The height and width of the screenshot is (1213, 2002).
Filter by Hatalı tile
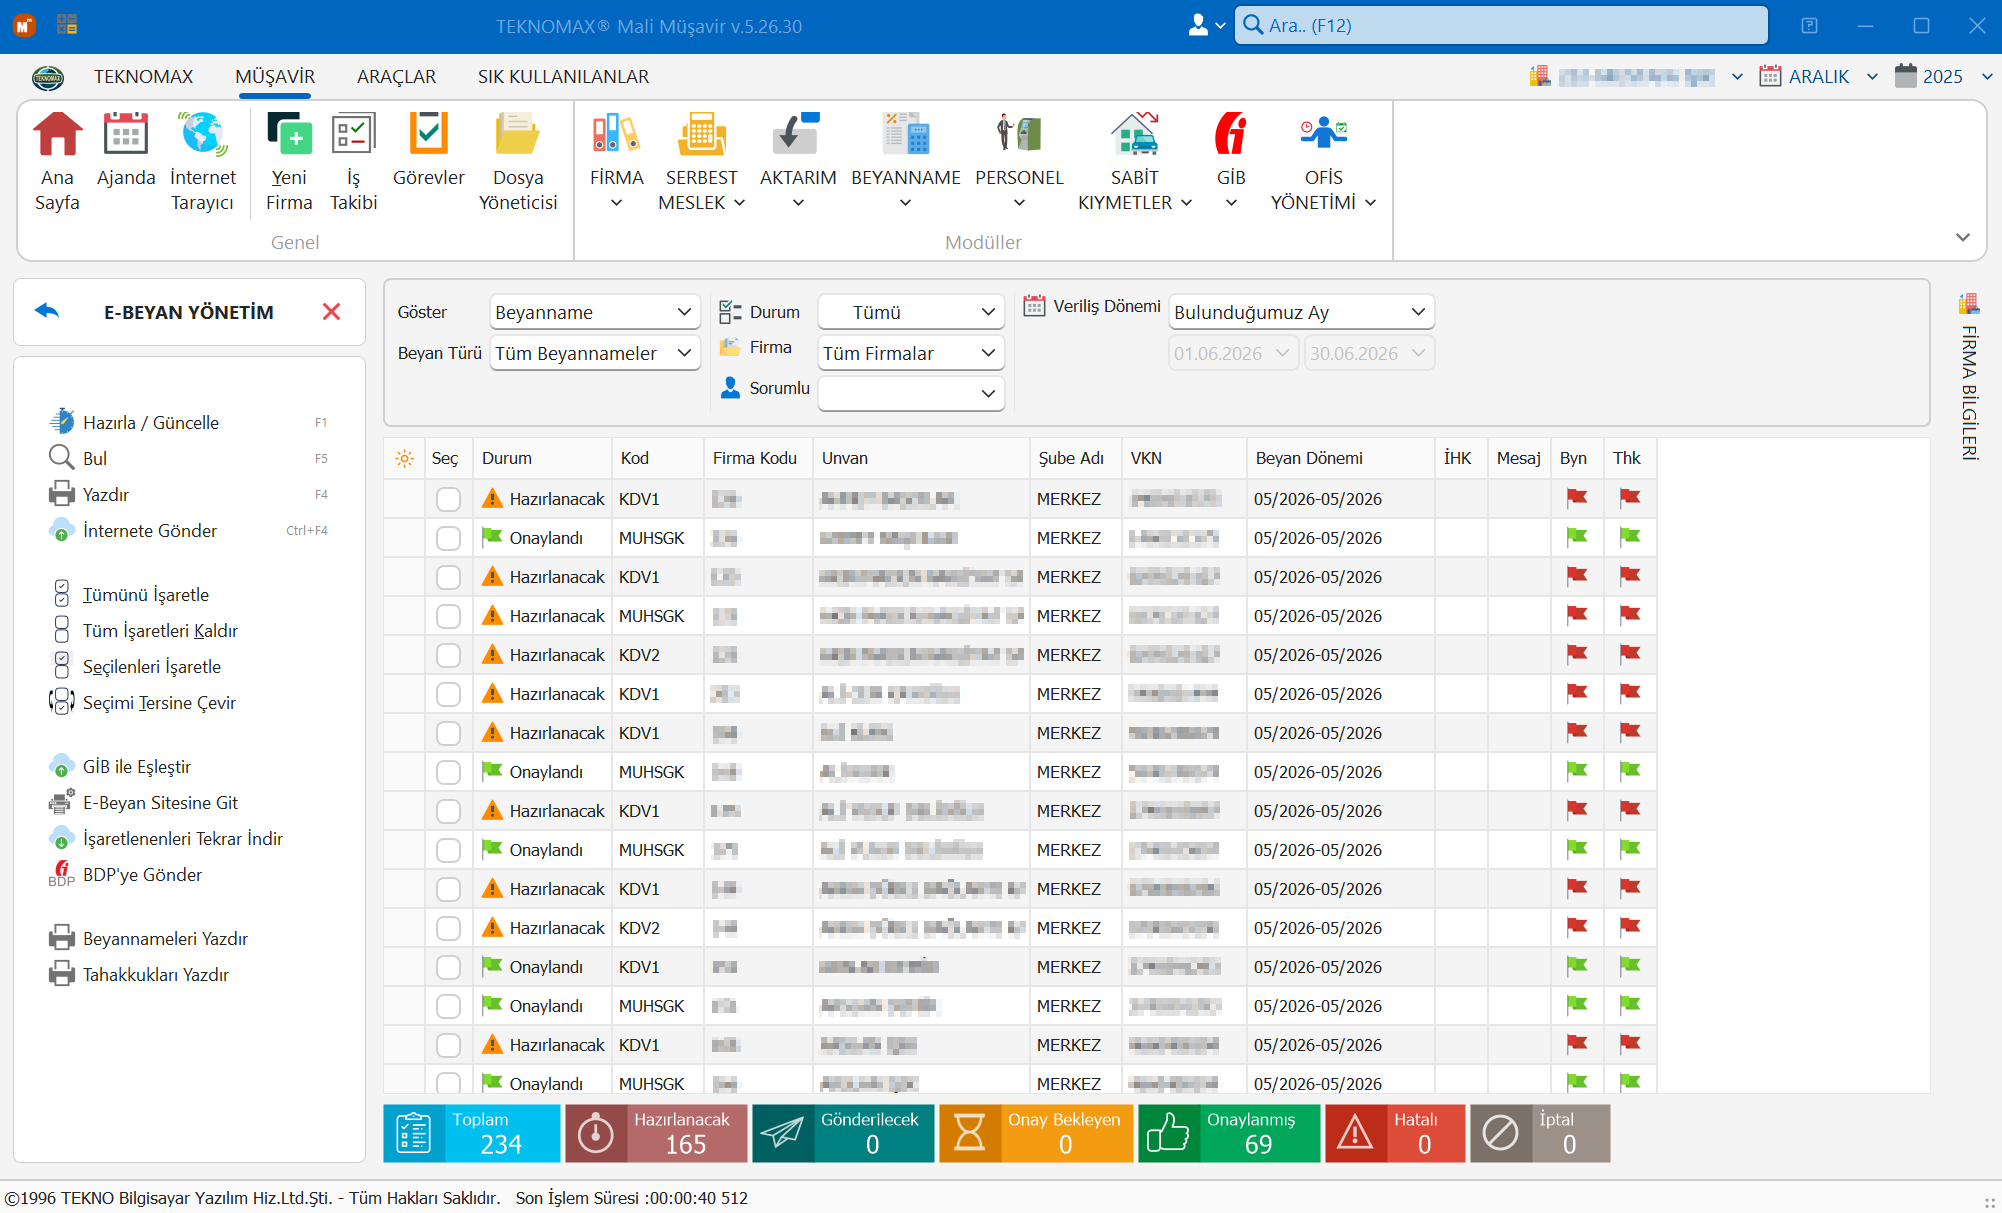[1395, 1133]
